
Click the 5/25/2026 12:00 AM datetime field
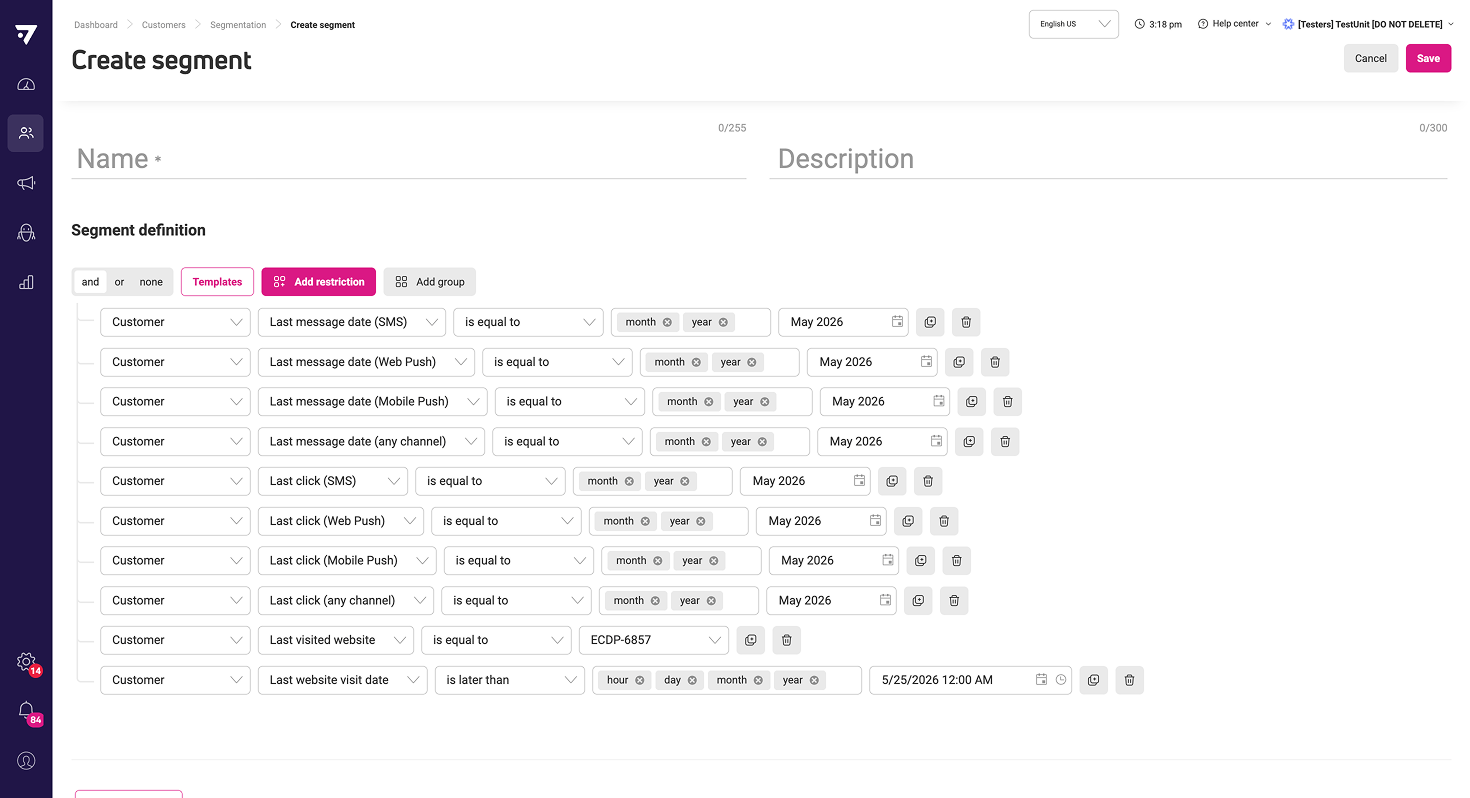click(970, 680)
